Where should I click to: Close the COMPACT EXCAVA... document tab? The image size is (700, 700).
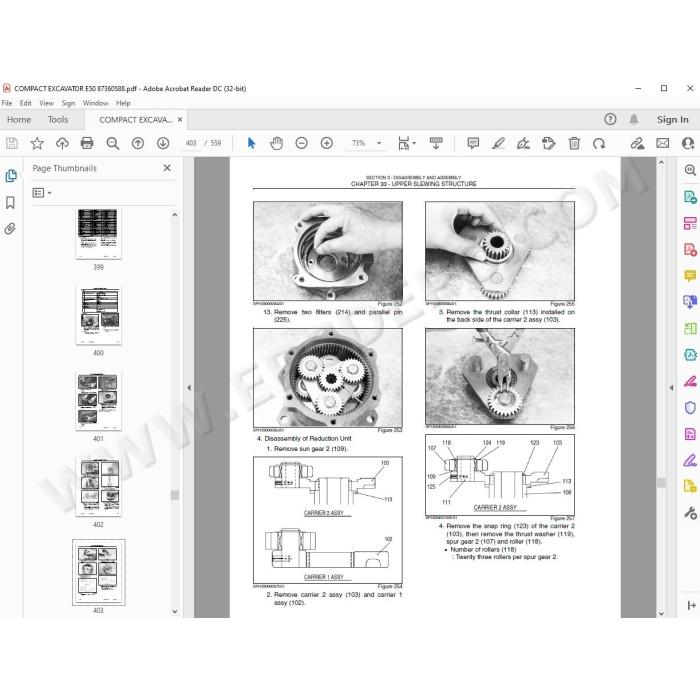click(x=180, y=120)
